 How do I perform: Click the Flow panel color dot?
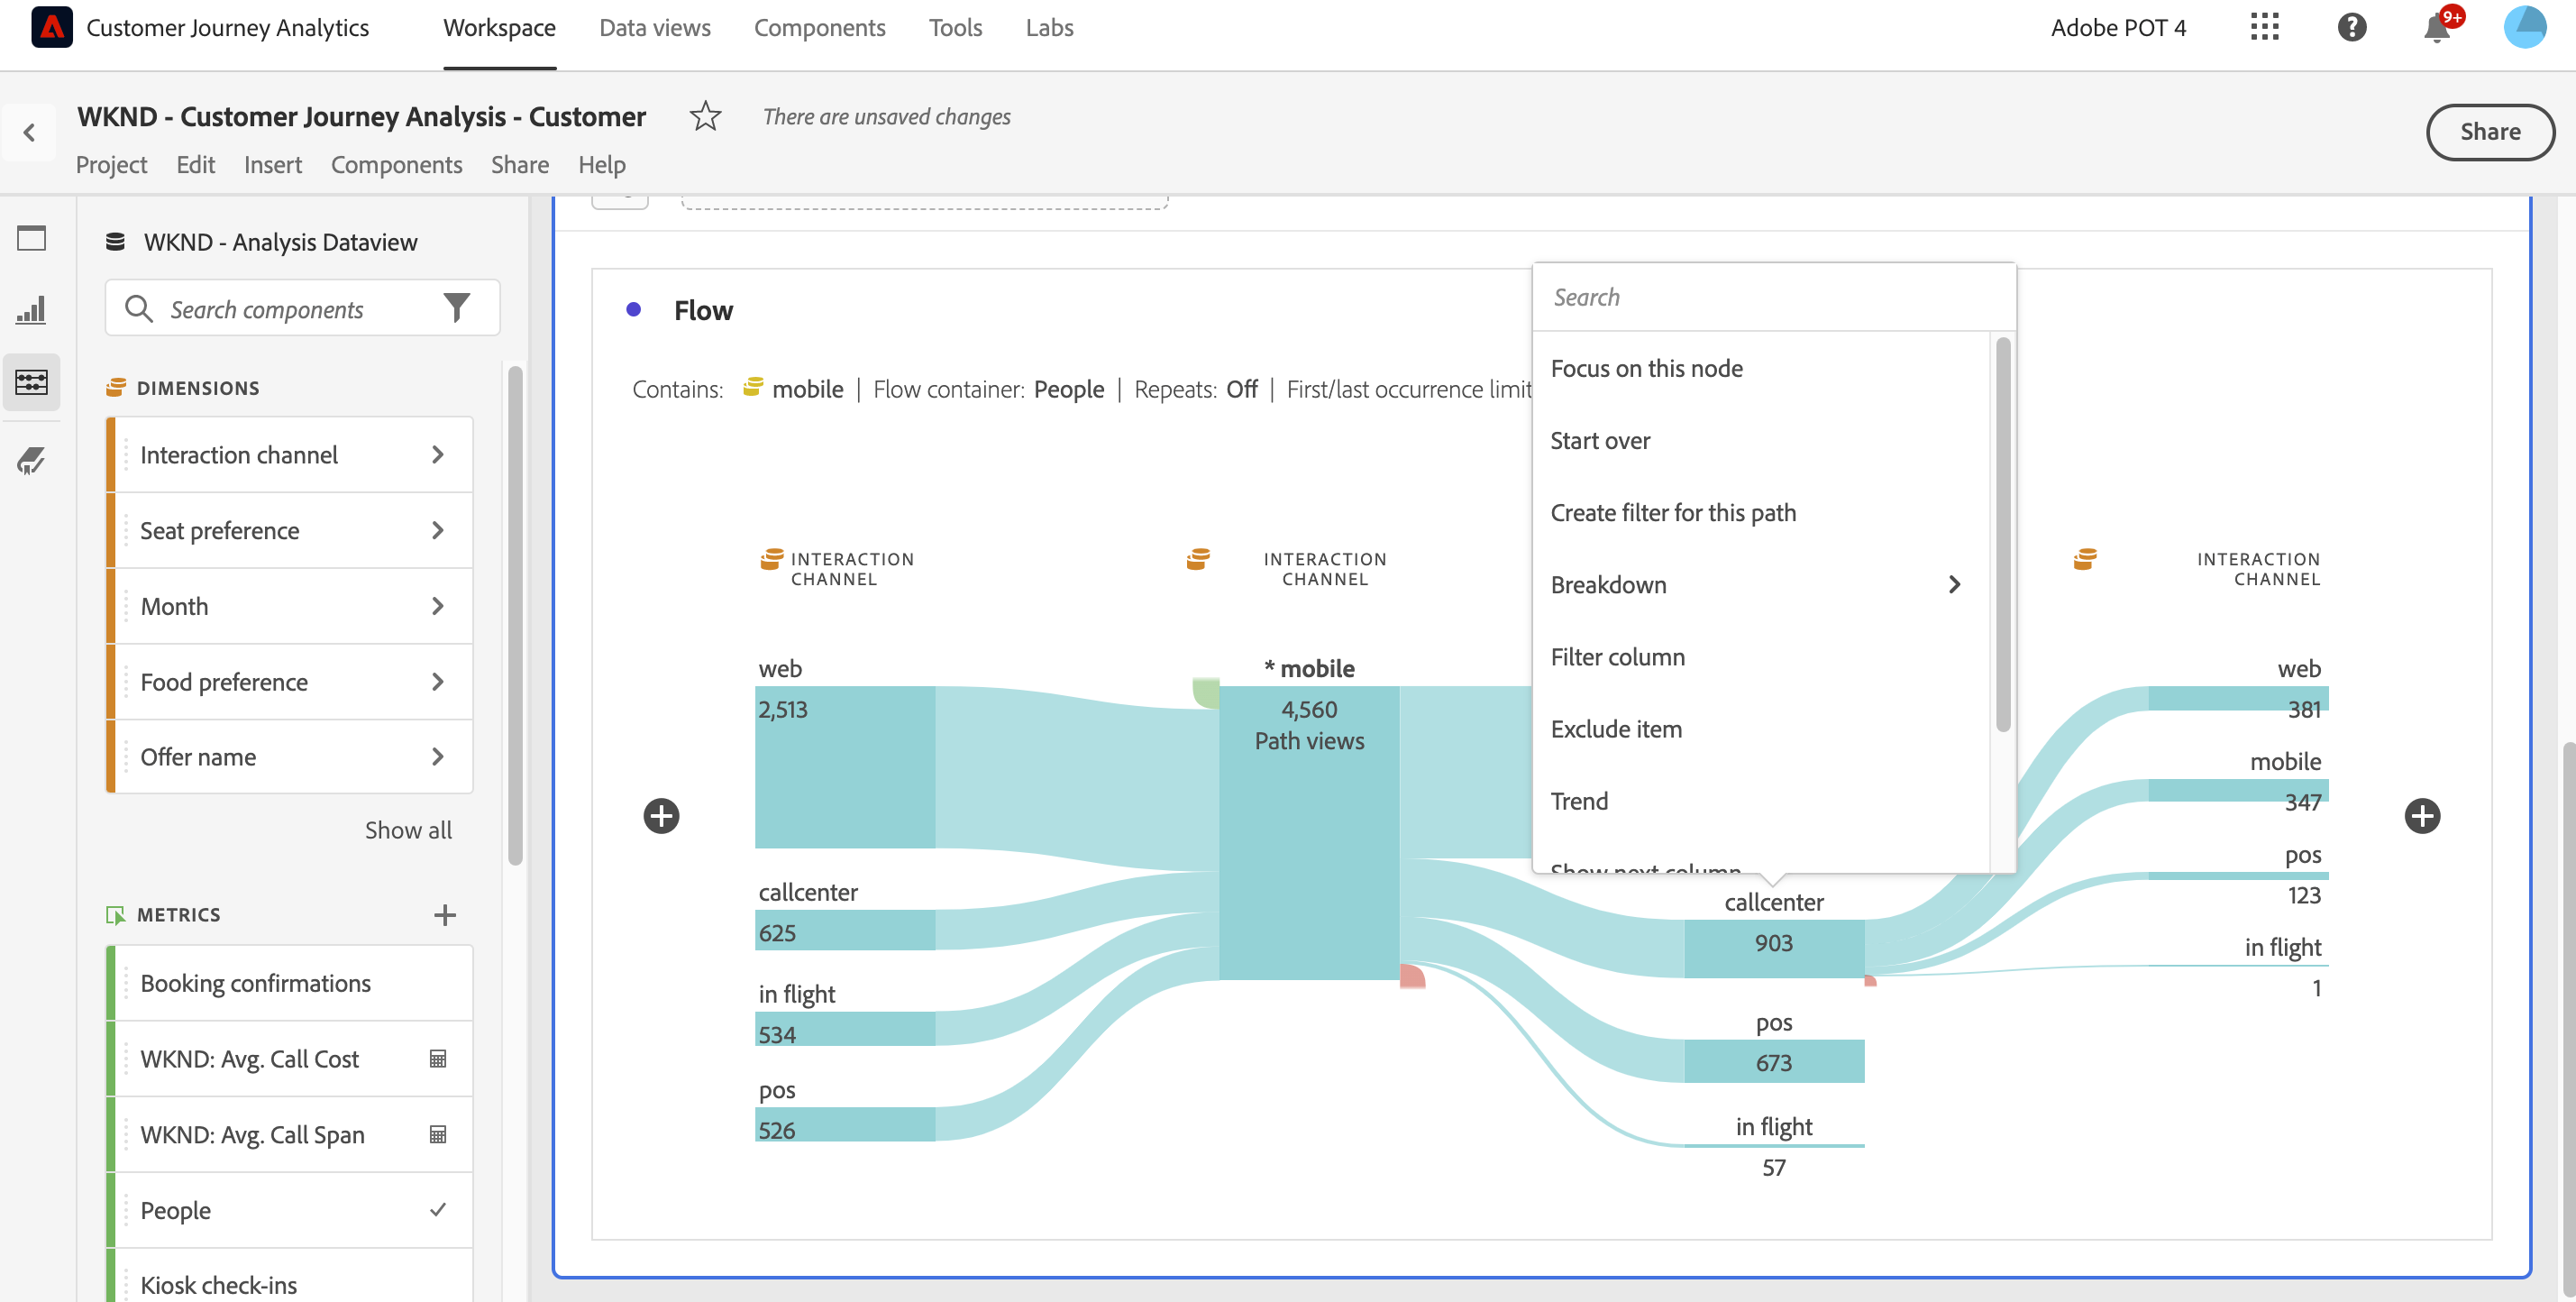pos(633,309)
